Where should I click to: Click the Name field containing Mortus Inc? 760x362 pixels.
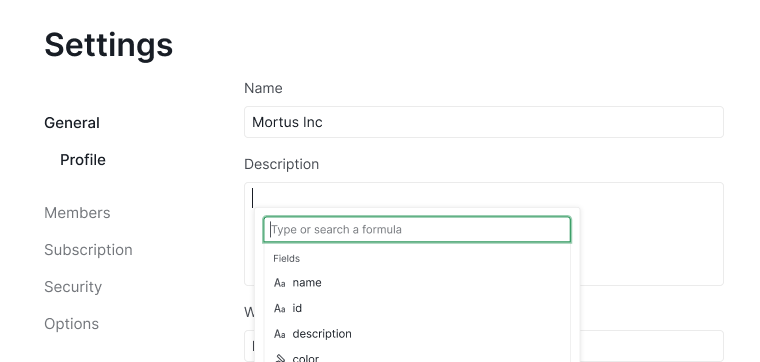484,122
